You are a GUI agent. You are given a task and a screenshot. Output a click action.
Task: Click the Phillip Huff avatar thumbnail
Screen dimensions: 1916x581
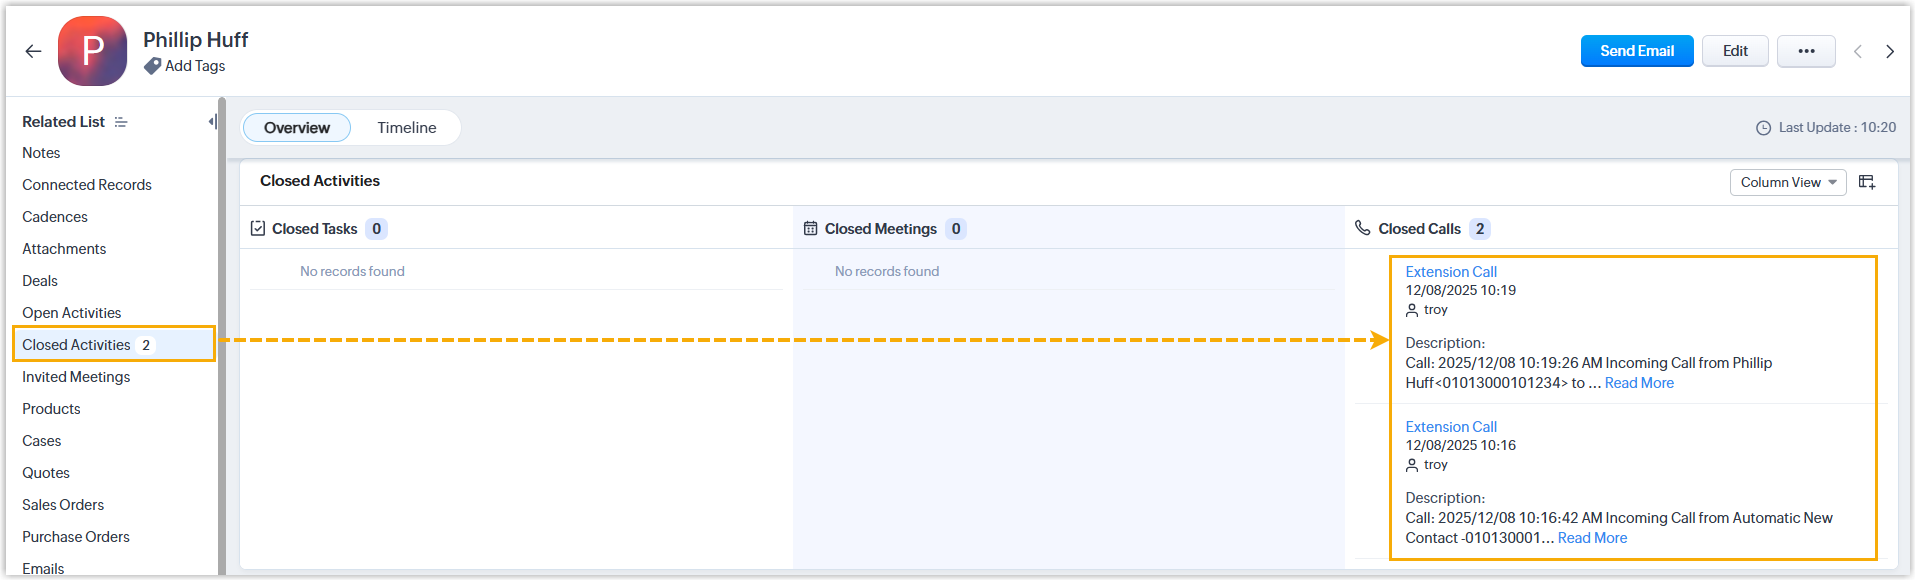[x=92, y=51]
